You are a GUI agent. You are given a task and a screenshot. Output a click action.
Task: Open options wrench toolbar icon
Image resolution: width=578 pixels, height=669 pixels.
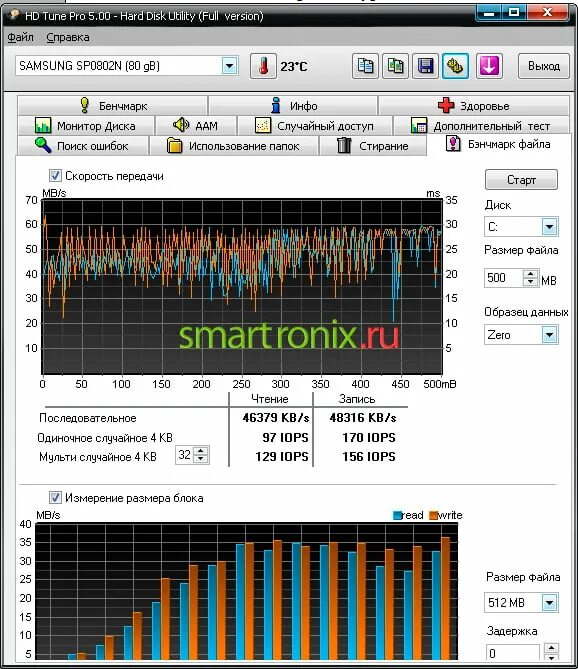tap(455, 66)
